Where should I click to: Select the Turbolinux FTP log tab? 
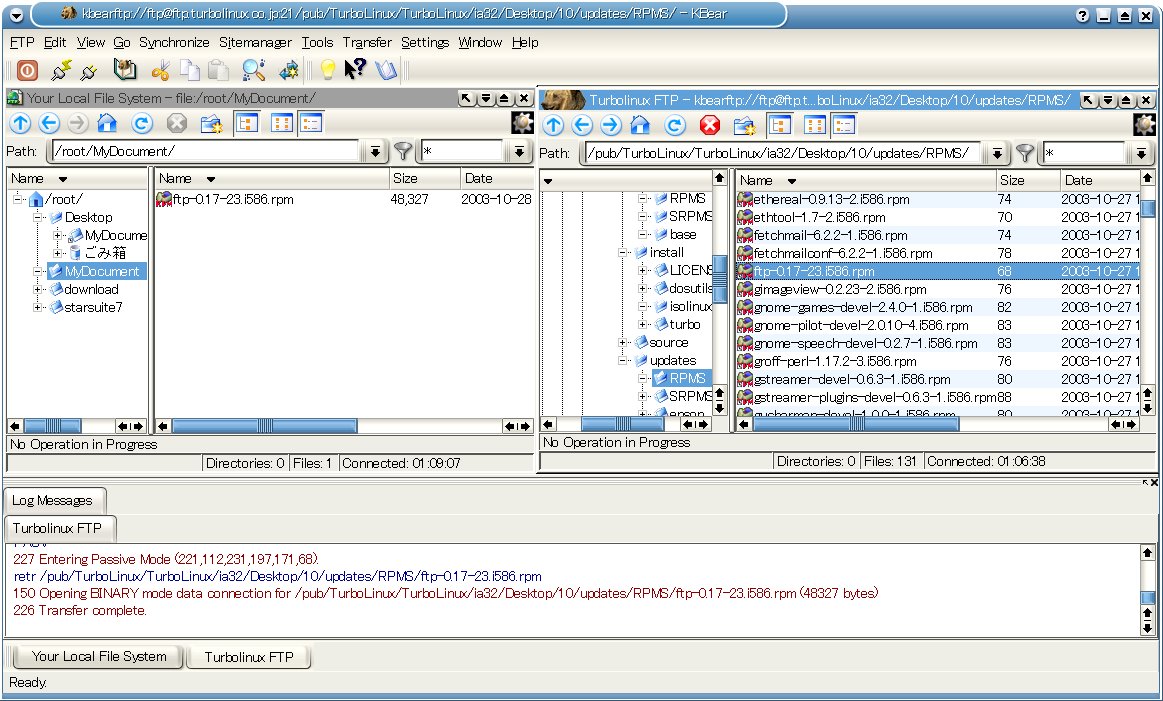coord(58,528)
